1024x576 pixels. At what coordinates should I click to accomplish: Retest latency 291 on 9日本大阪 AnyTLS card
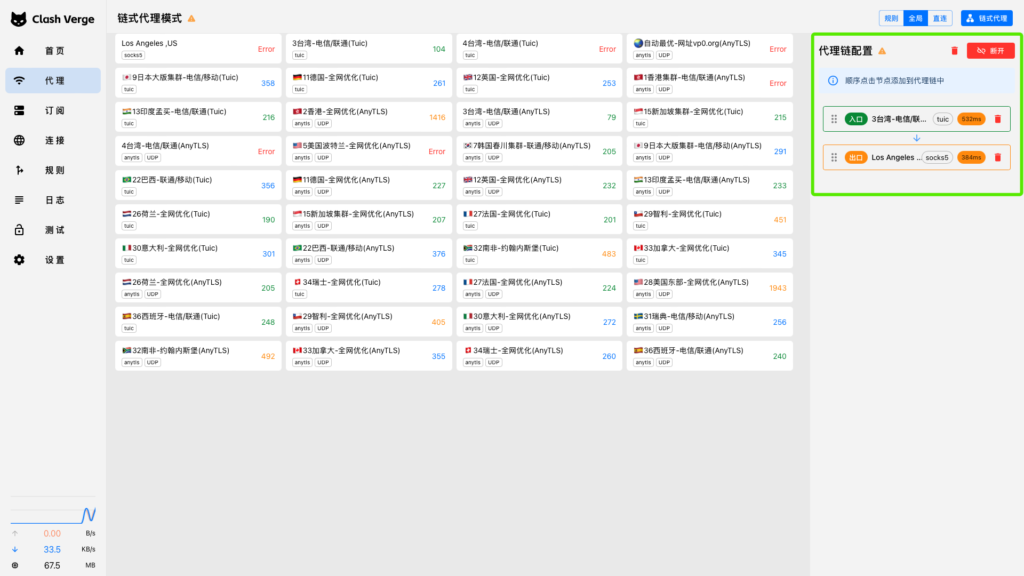click(x=780, y=152)
